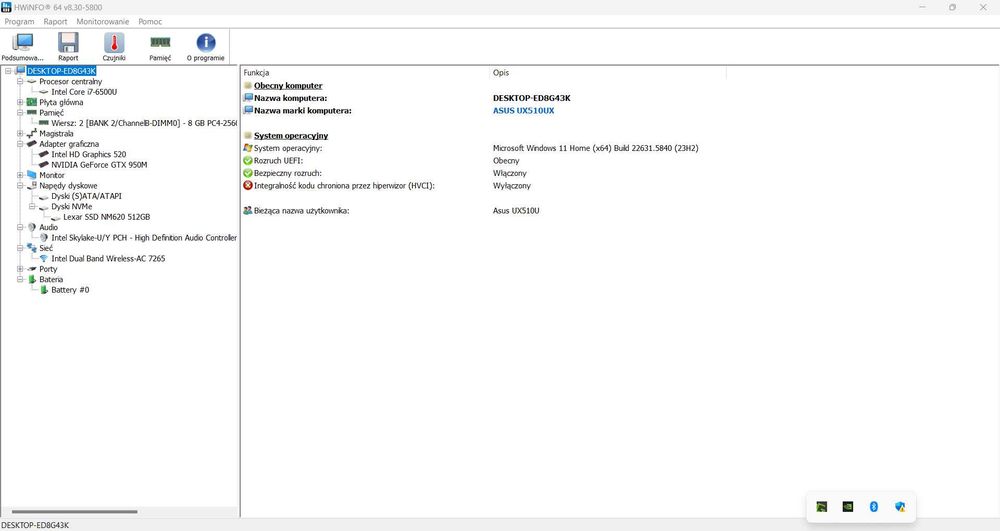Click the Bluetooth icon in tray popup
The height and width of the screenshot is (531, 1000).
(x=874, y=507)
